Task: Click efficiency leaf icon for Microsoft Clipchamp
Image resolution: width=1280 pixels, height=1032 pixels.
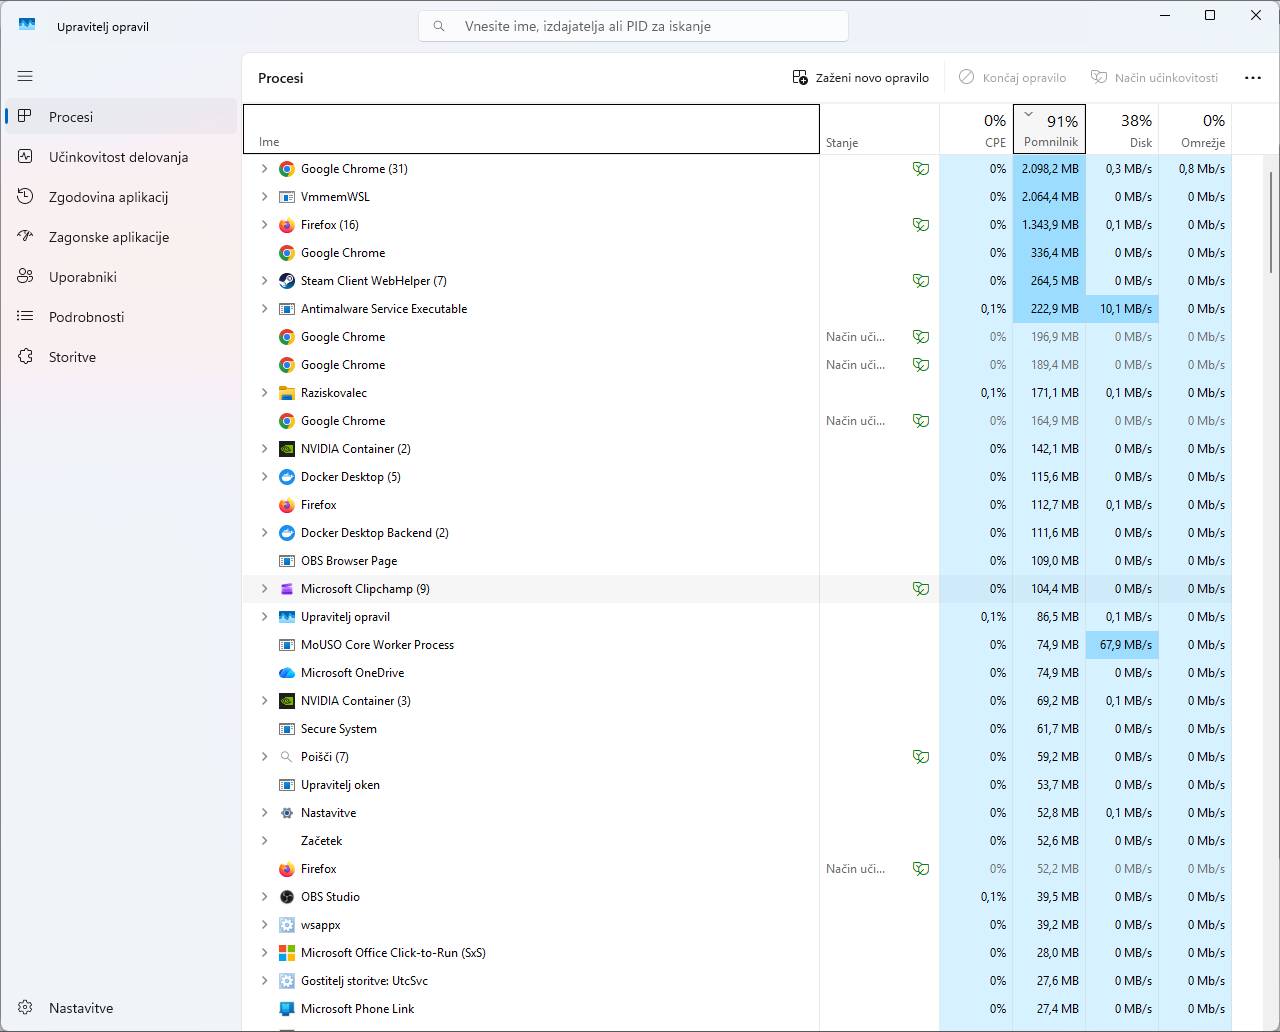Action: [x=921, y=589]
